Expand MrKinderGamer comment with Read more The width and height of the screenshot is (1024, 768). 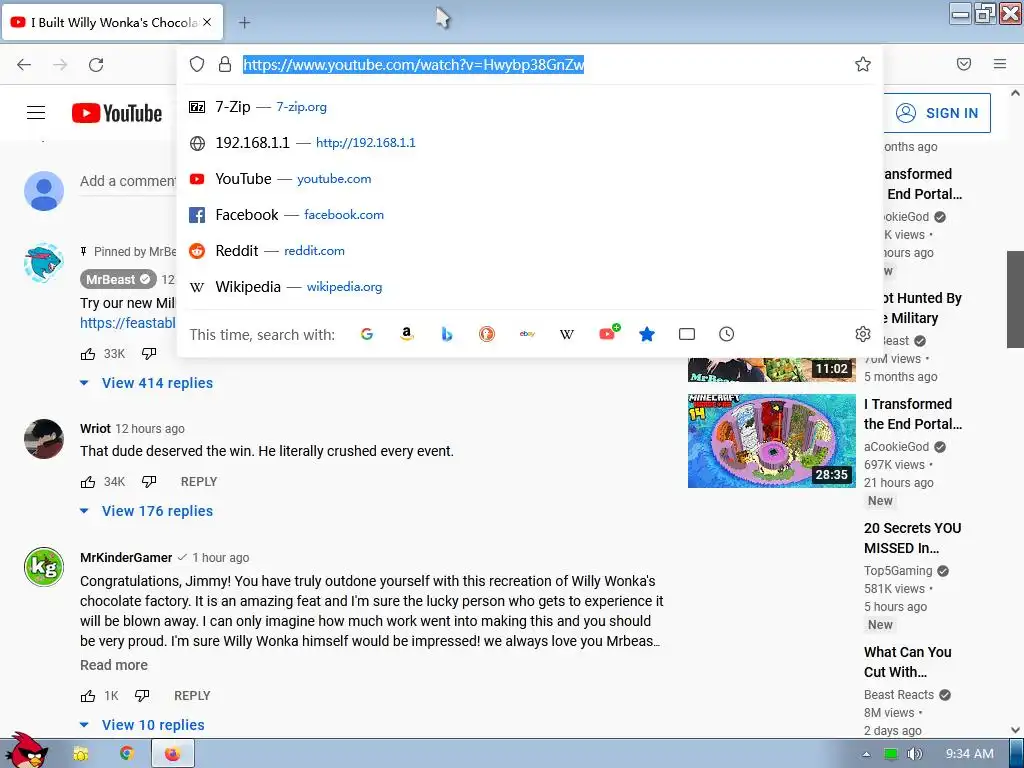pyautogui.click(x=114, y=665)
